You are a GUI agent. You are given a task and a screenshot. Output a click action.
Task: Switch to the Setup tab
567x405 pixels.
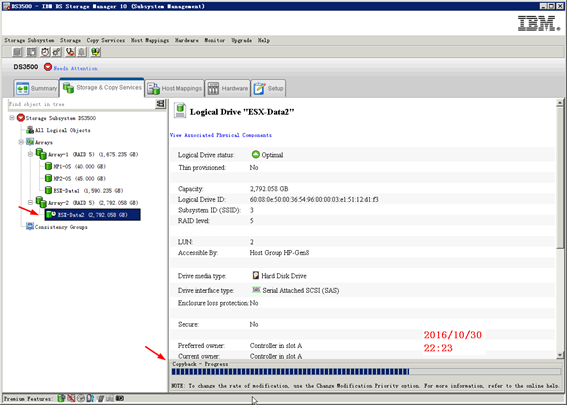[268, 88]
